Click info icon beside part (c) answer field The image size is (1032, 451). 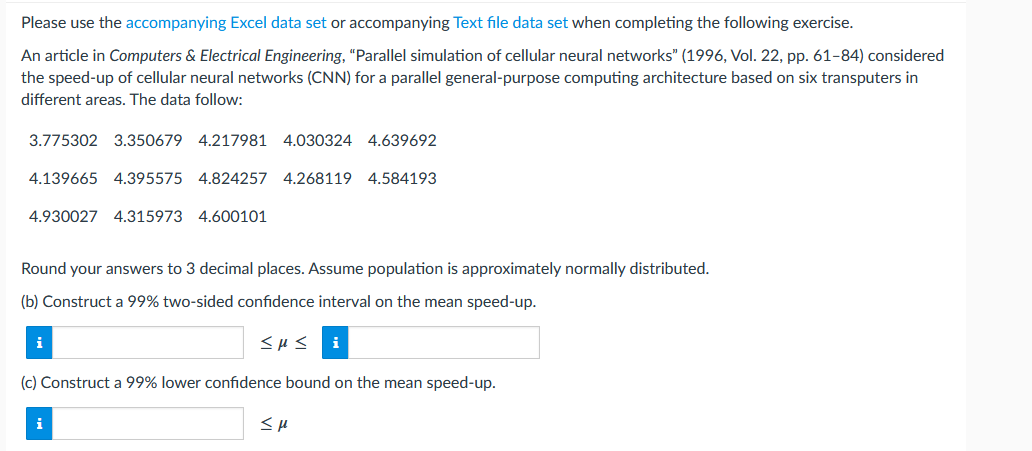(x=39, y=423)
